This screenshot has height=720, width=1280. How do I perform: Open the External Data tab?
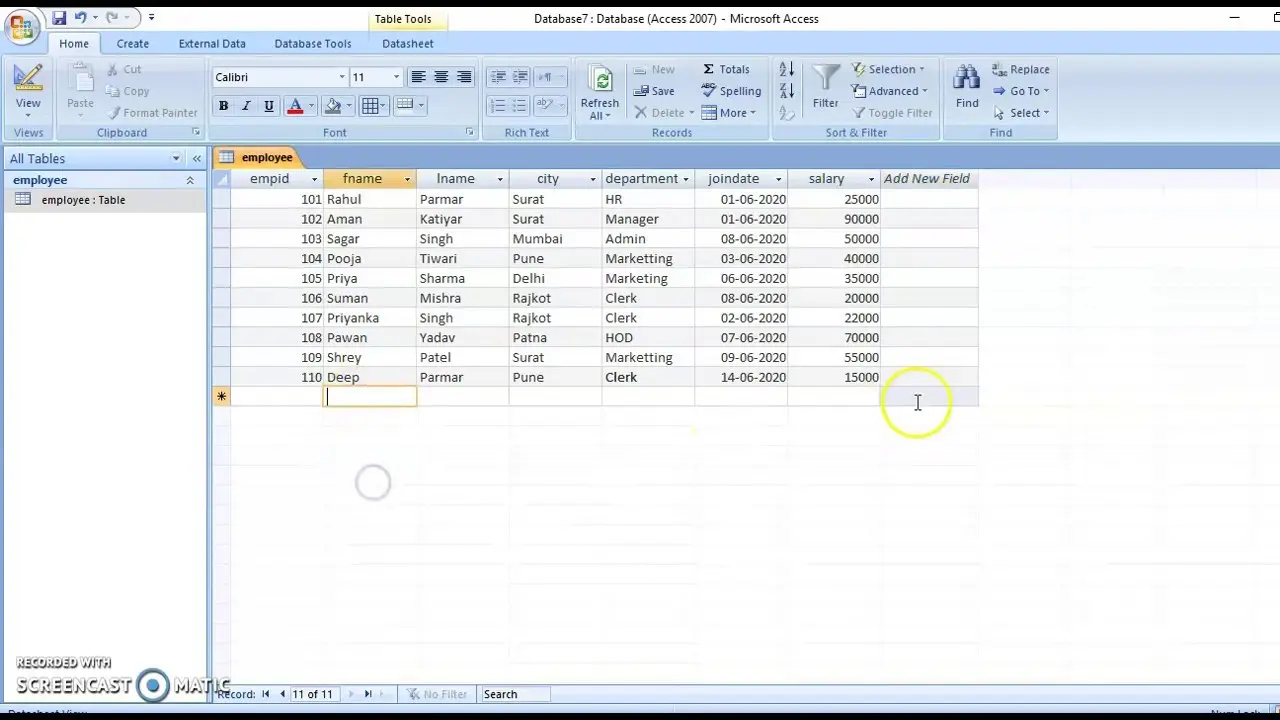coord(212,44)
